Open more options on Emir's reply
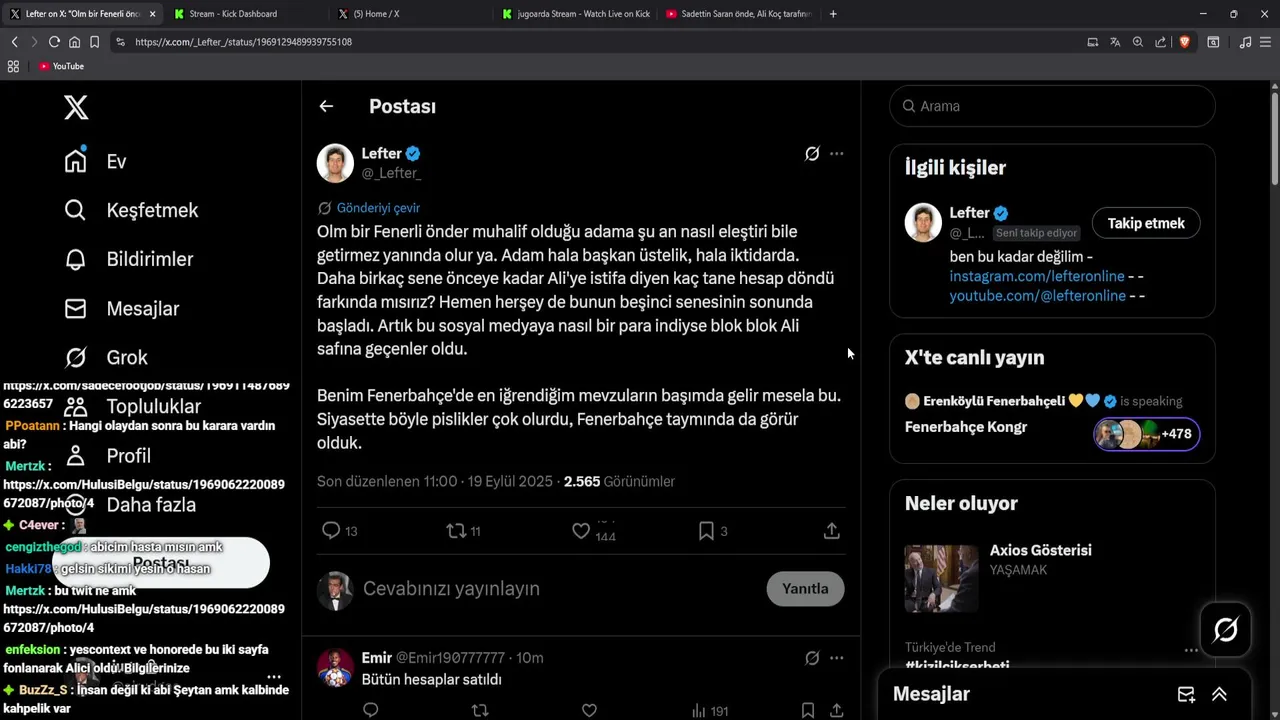The height and width of the screenshot is (720, 1280). coord(837,657)
